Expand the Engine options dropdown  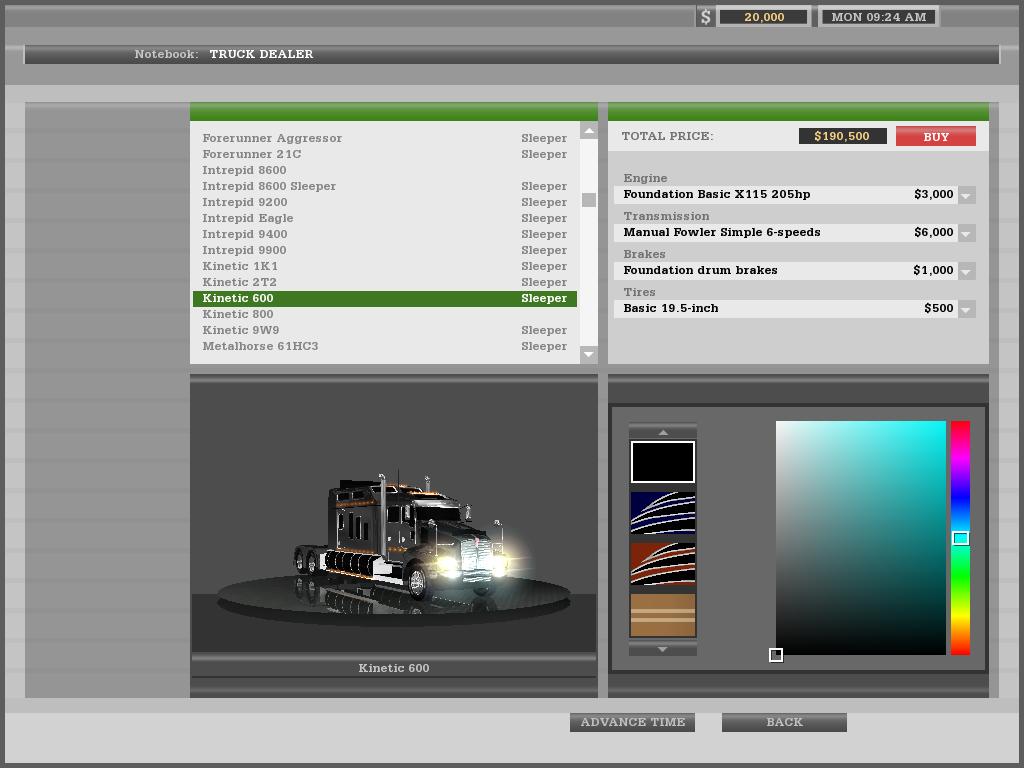[966, 195]
